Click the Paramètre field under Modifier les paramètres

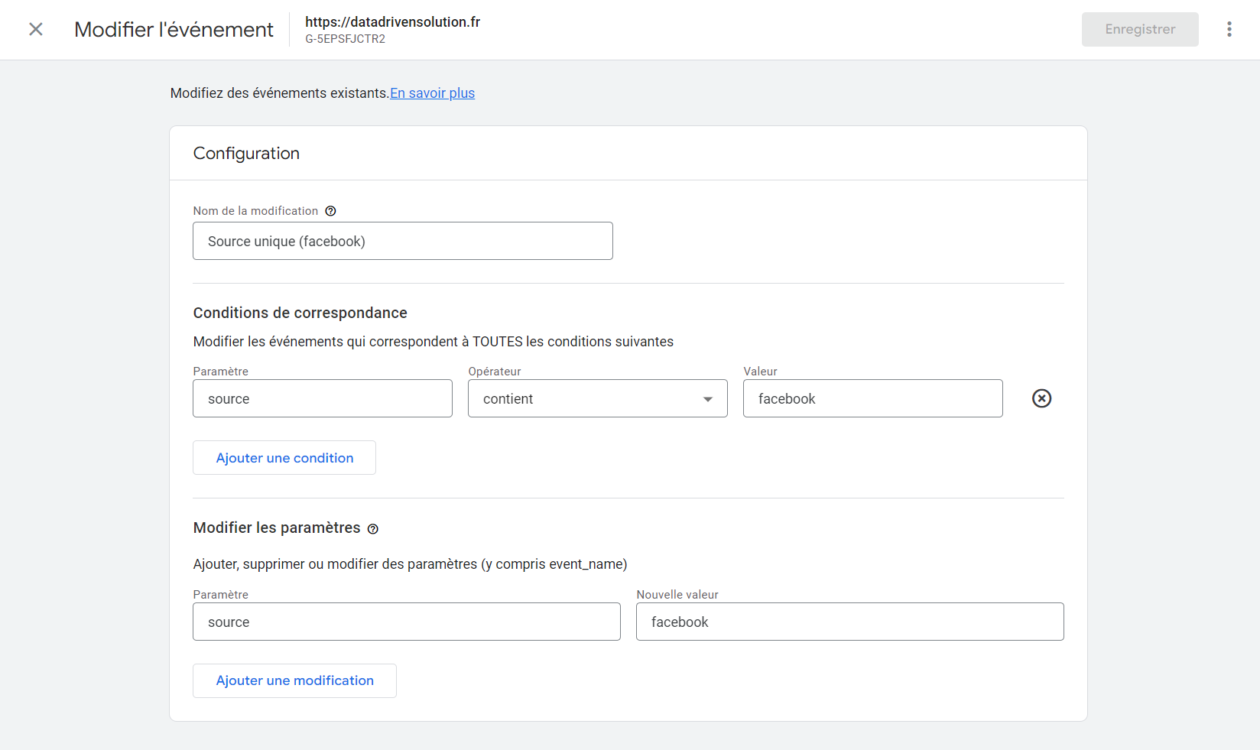coord(406,622)
